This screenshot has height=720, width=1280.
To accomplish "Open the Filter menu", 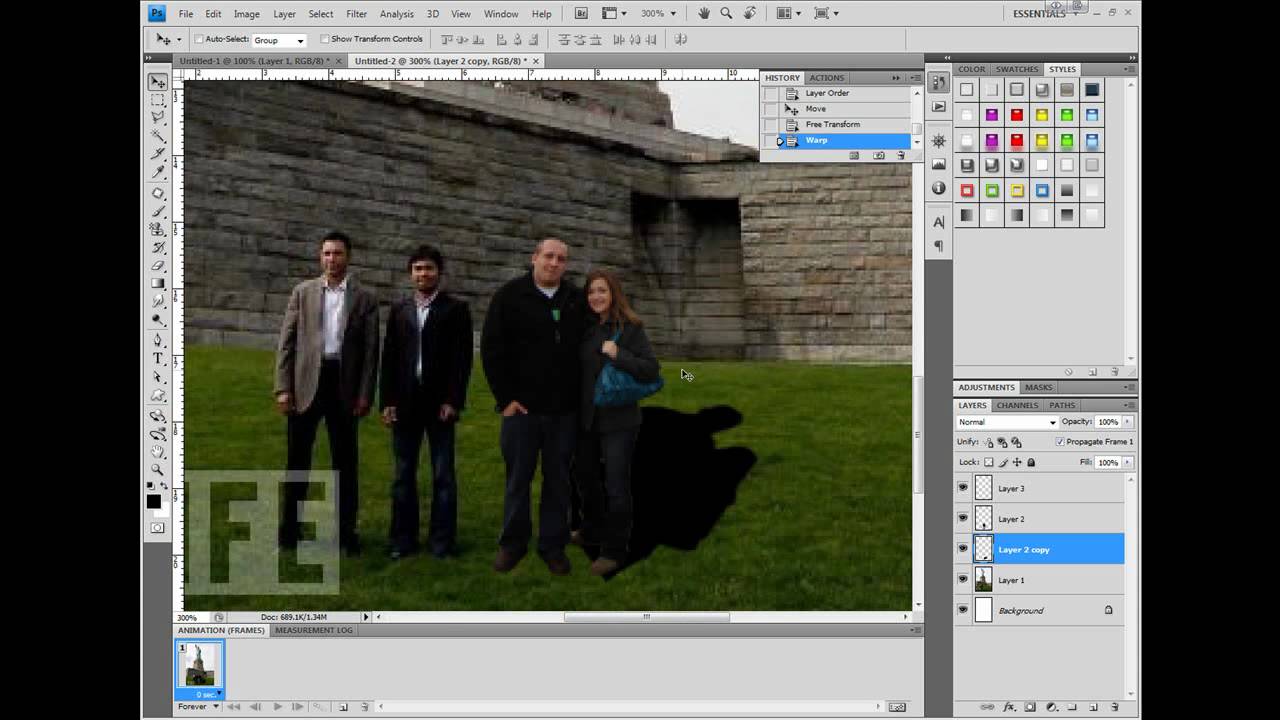I will [x=356, y=14].
